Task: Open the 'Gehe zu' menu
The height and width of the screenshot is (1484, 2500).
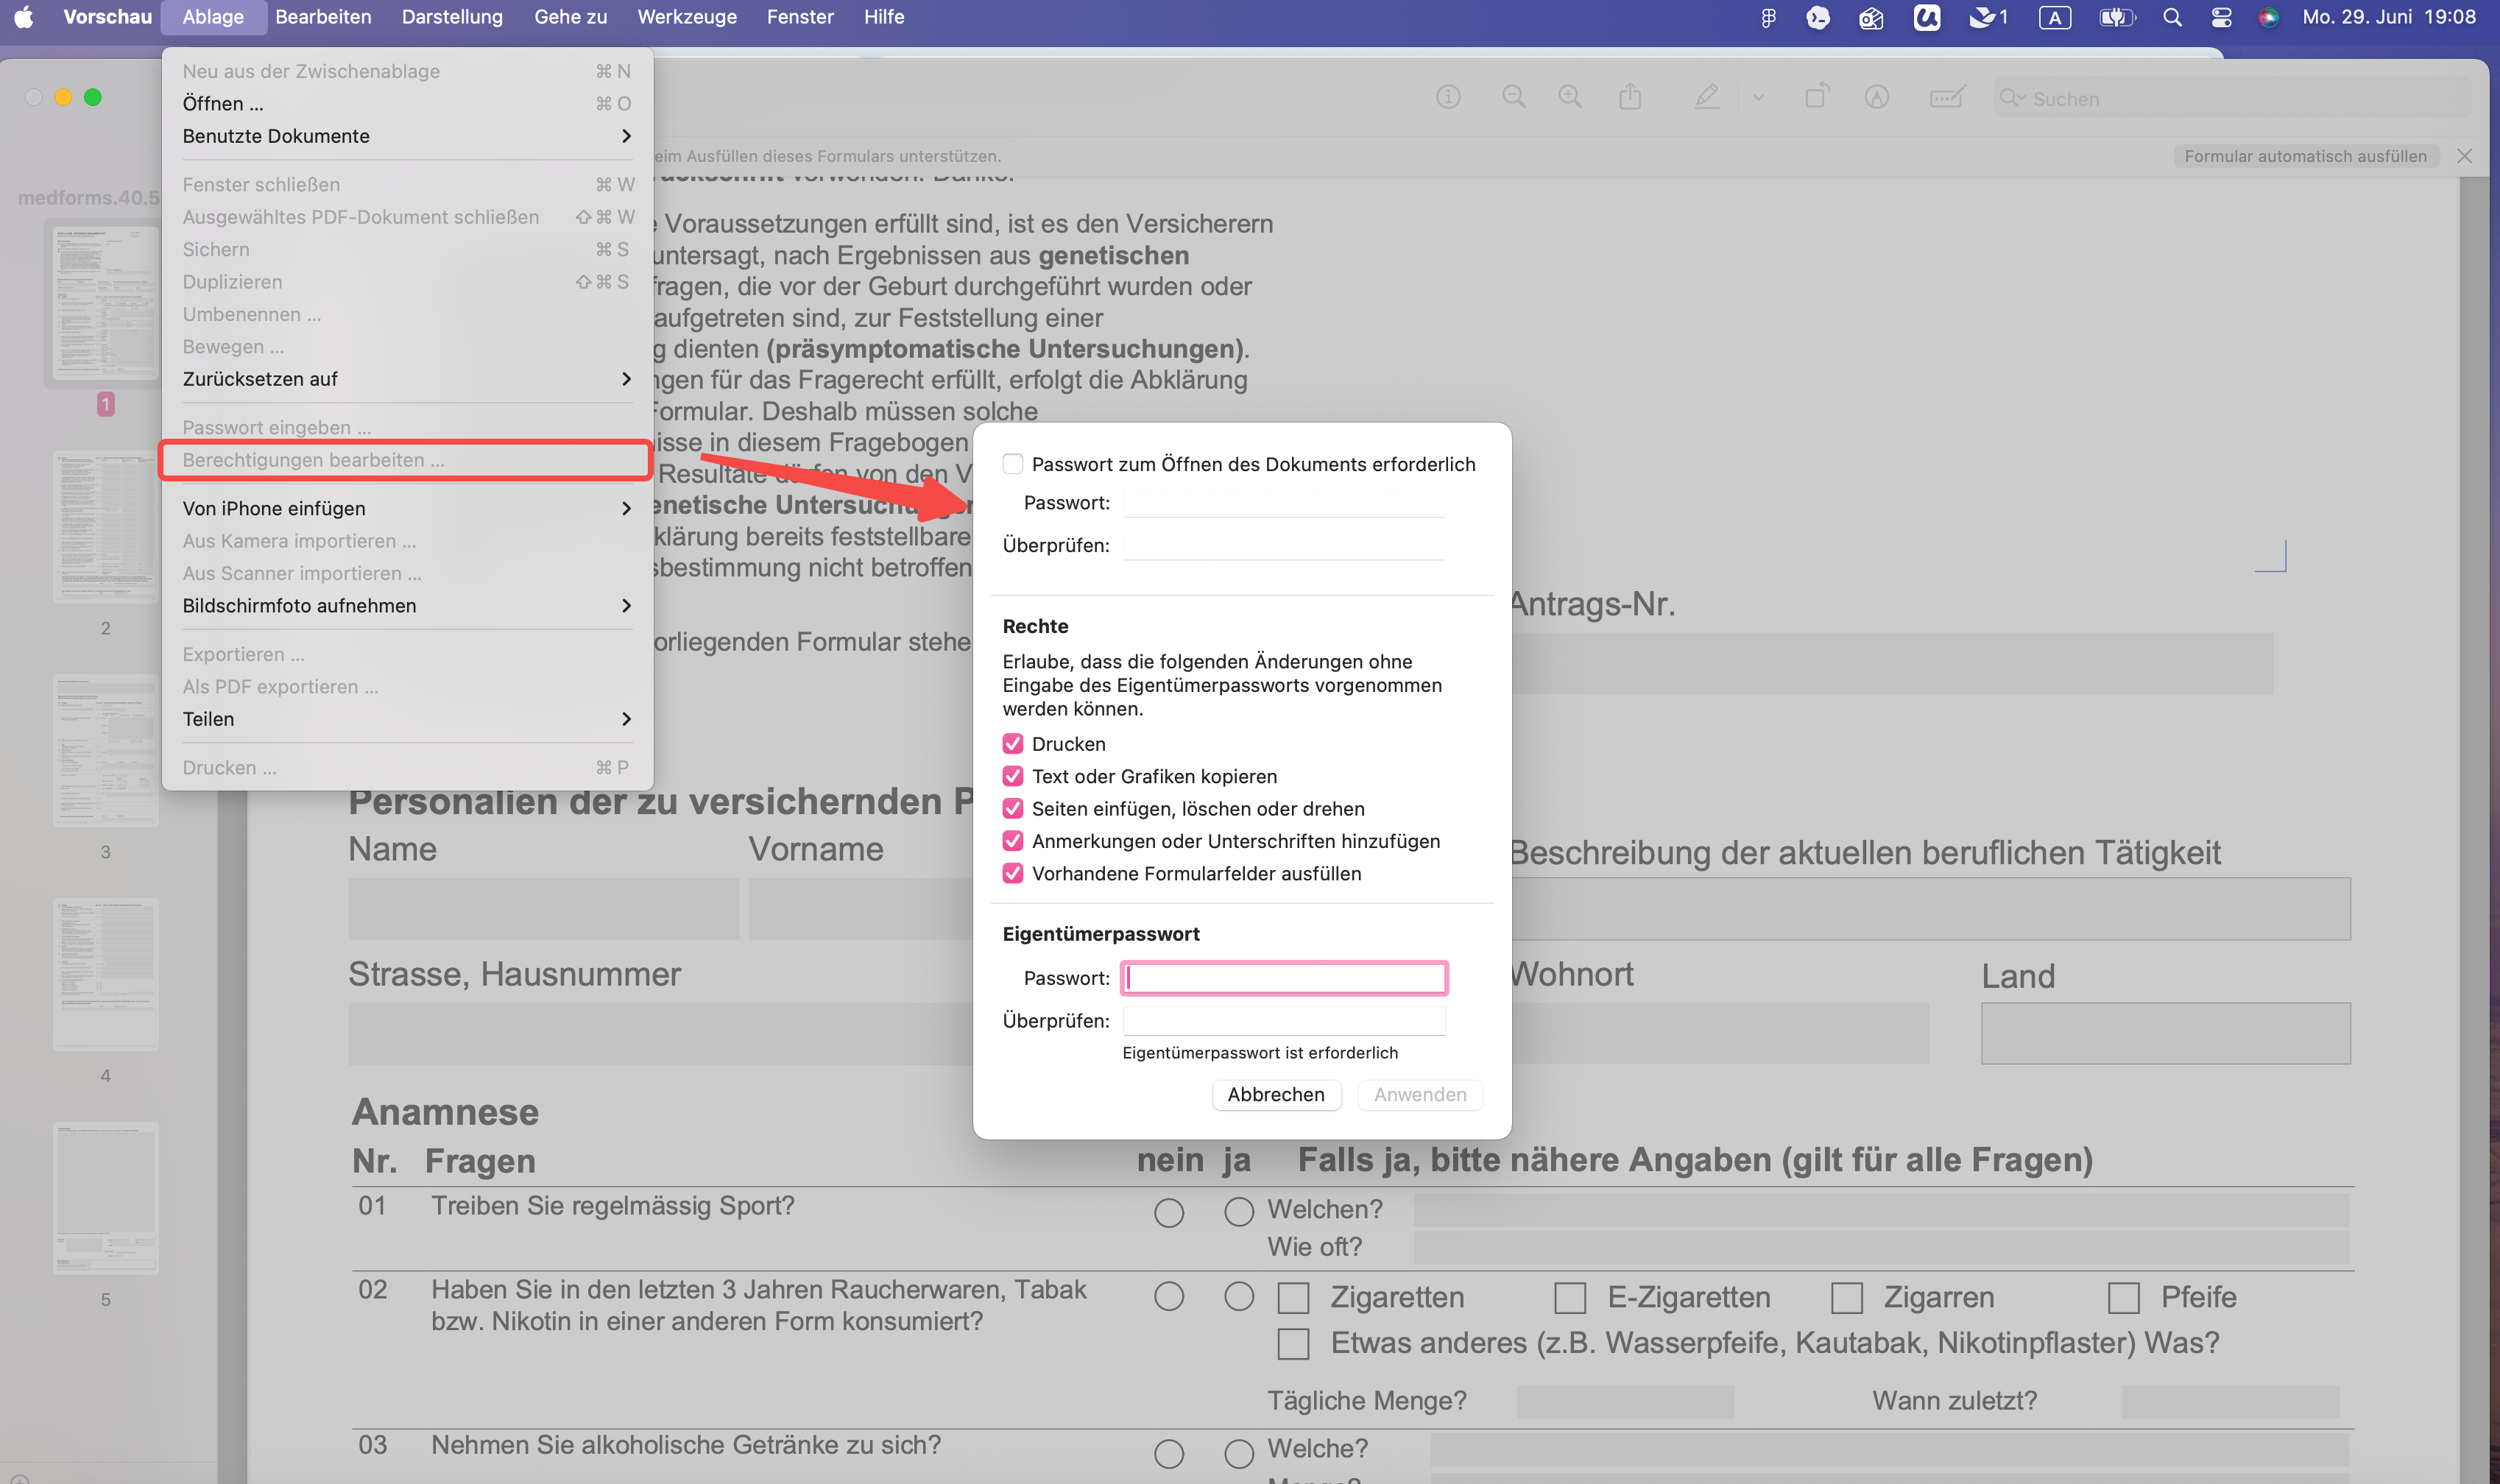Action: point(570,17)
